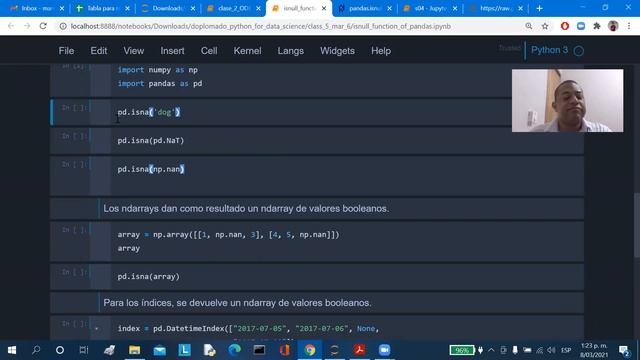
Task: Click the Python 3 kernel name
Action: [x=549, y=50]
